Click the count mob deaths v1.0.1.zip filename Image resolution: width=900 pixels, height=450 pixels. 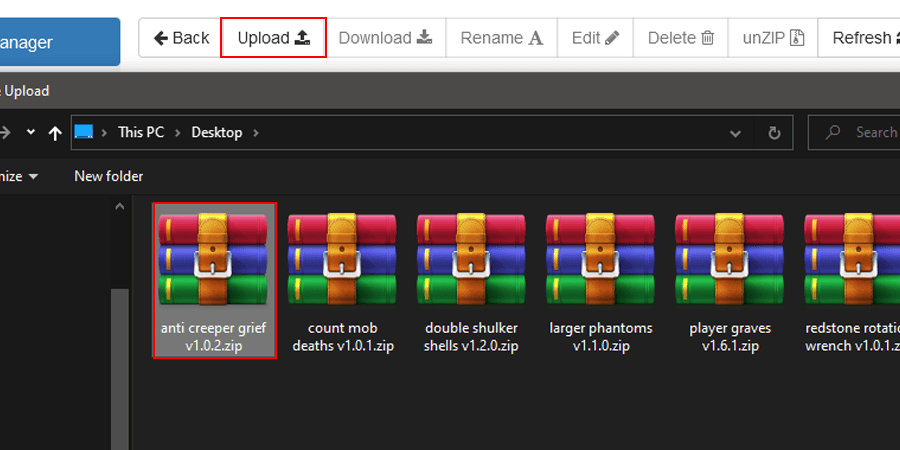pyautogui.click(x=343, y=338)
